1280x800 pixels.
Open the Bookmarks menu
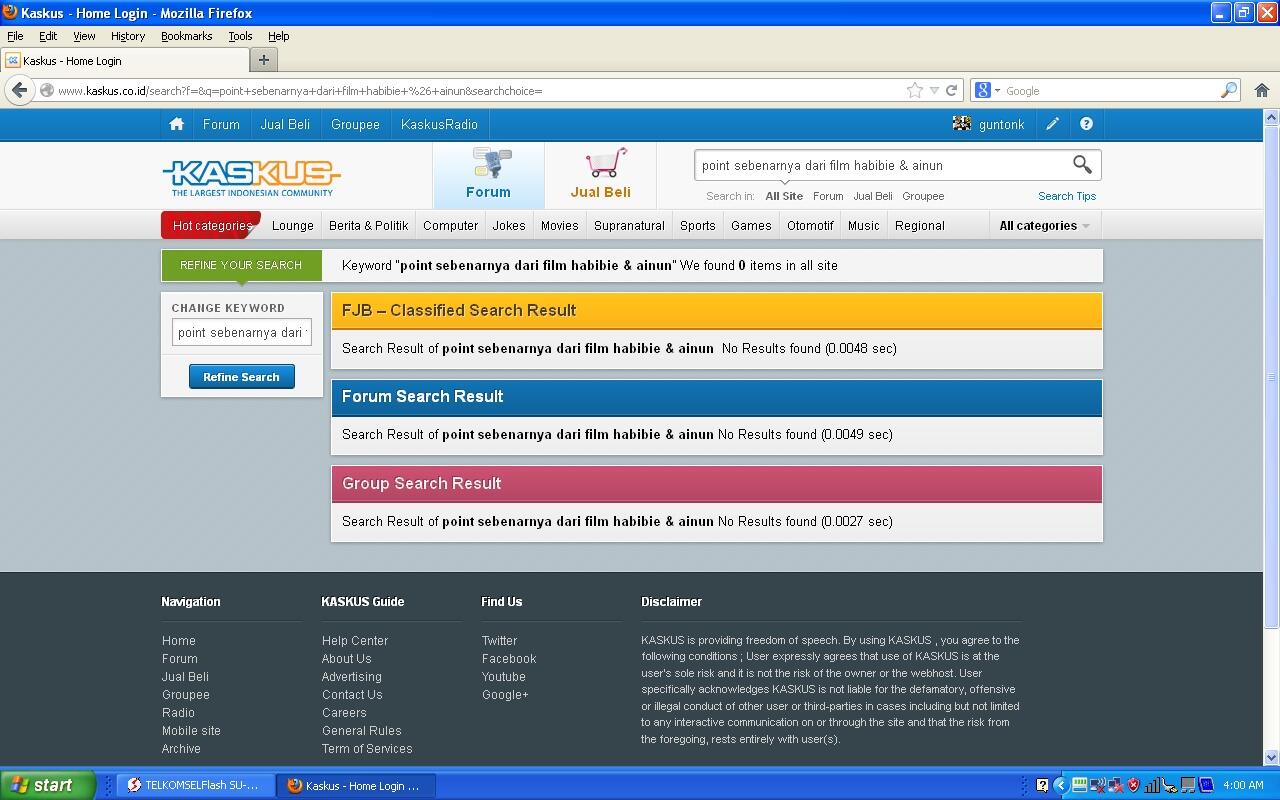click(186, 36)
